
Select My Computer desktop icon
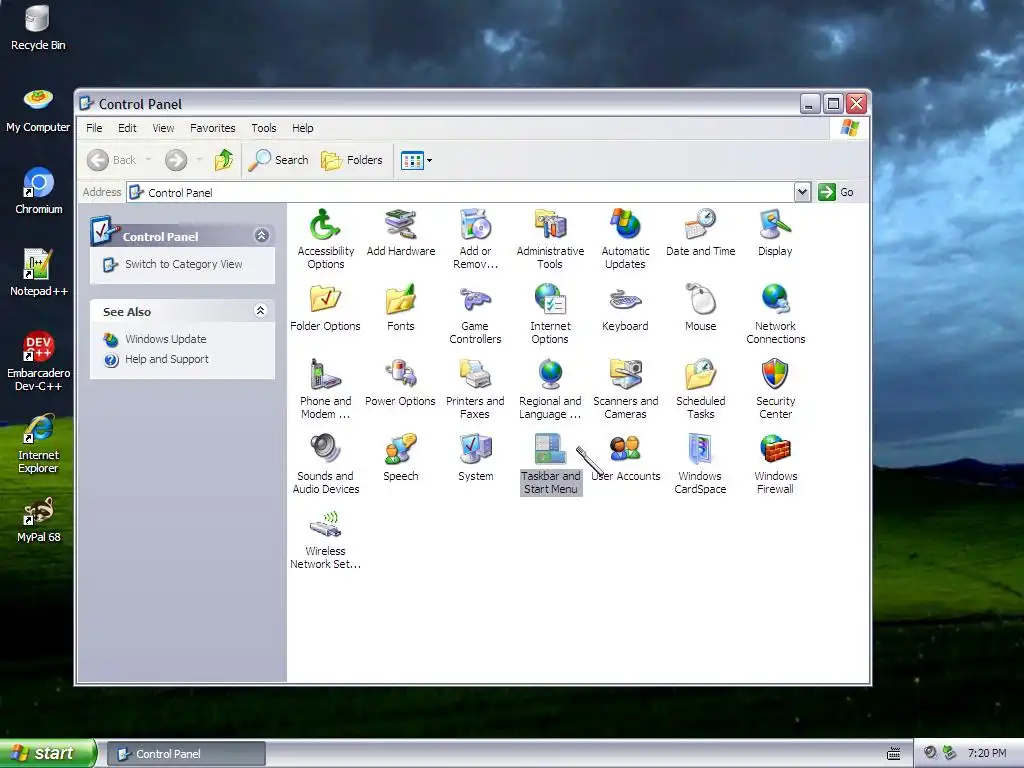(x=38, y=110)
